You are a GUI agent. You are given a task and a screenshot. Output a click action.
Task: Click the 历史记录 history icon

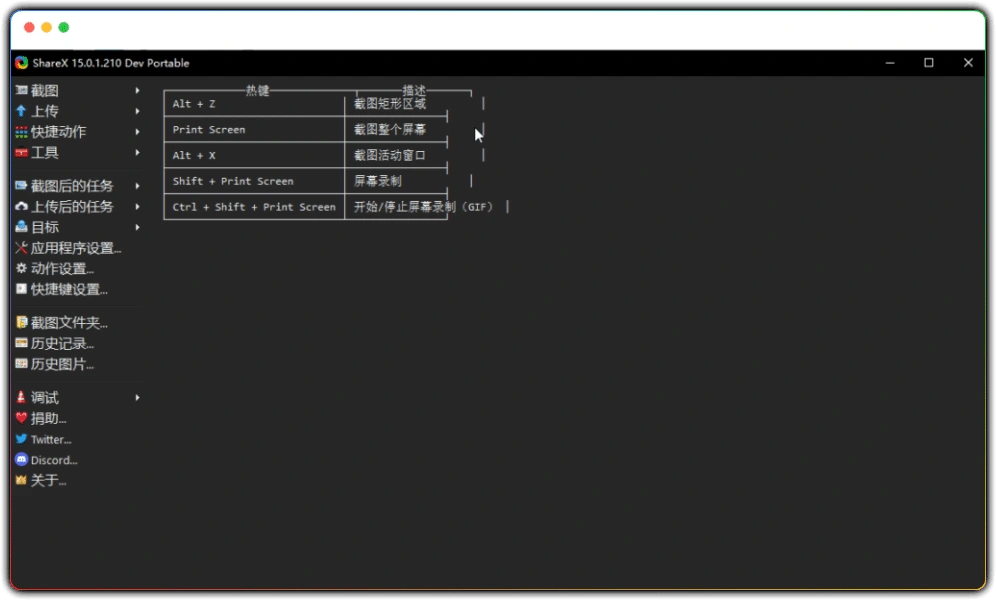tap(21, 343)
